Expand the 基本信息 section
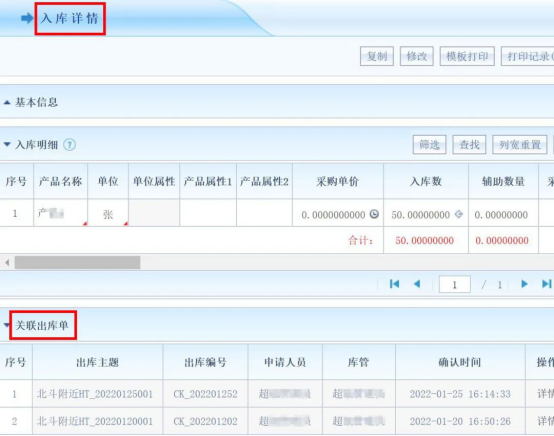Viewport: 554px width, 436px height. [7, 103]
